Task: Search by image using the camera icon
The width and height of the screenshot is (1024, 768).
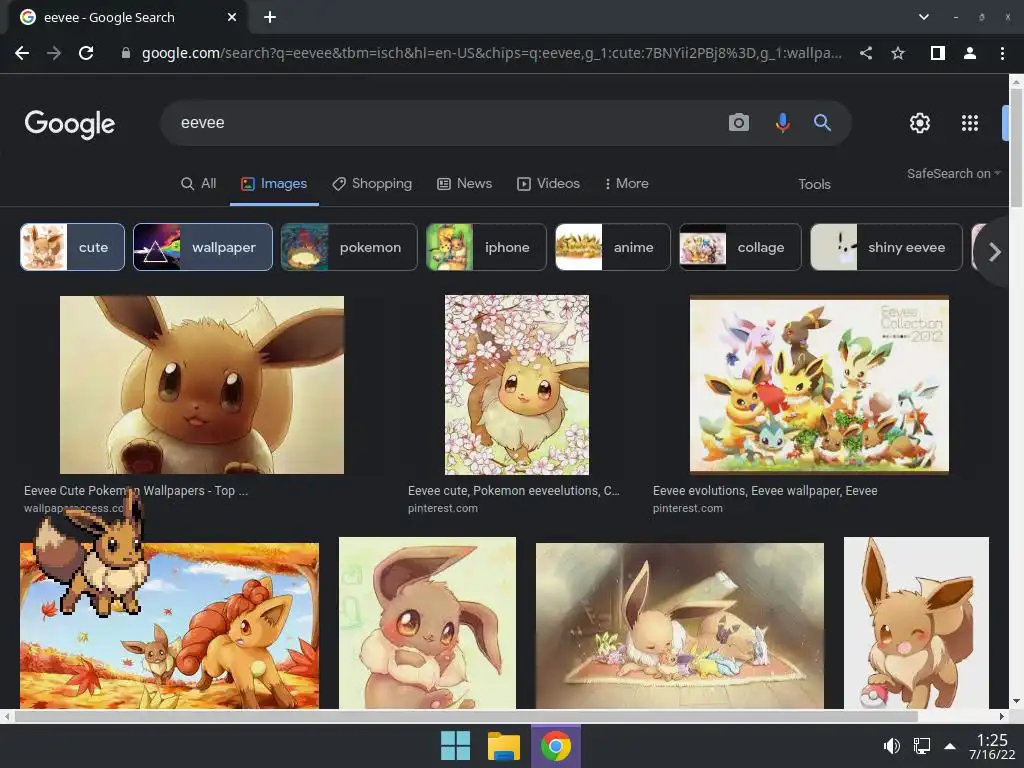Action: [739, 122]
